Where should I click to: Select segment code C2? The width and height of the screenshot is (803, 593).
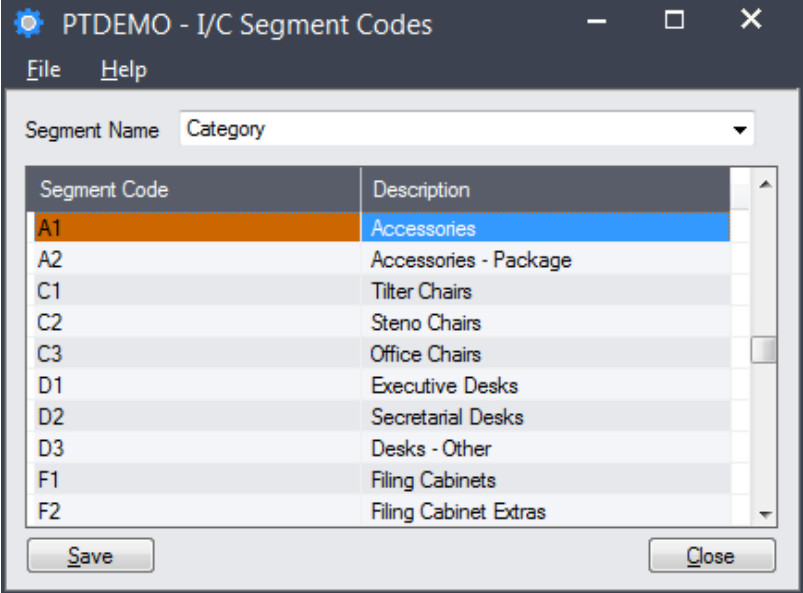tap(197, 322)
